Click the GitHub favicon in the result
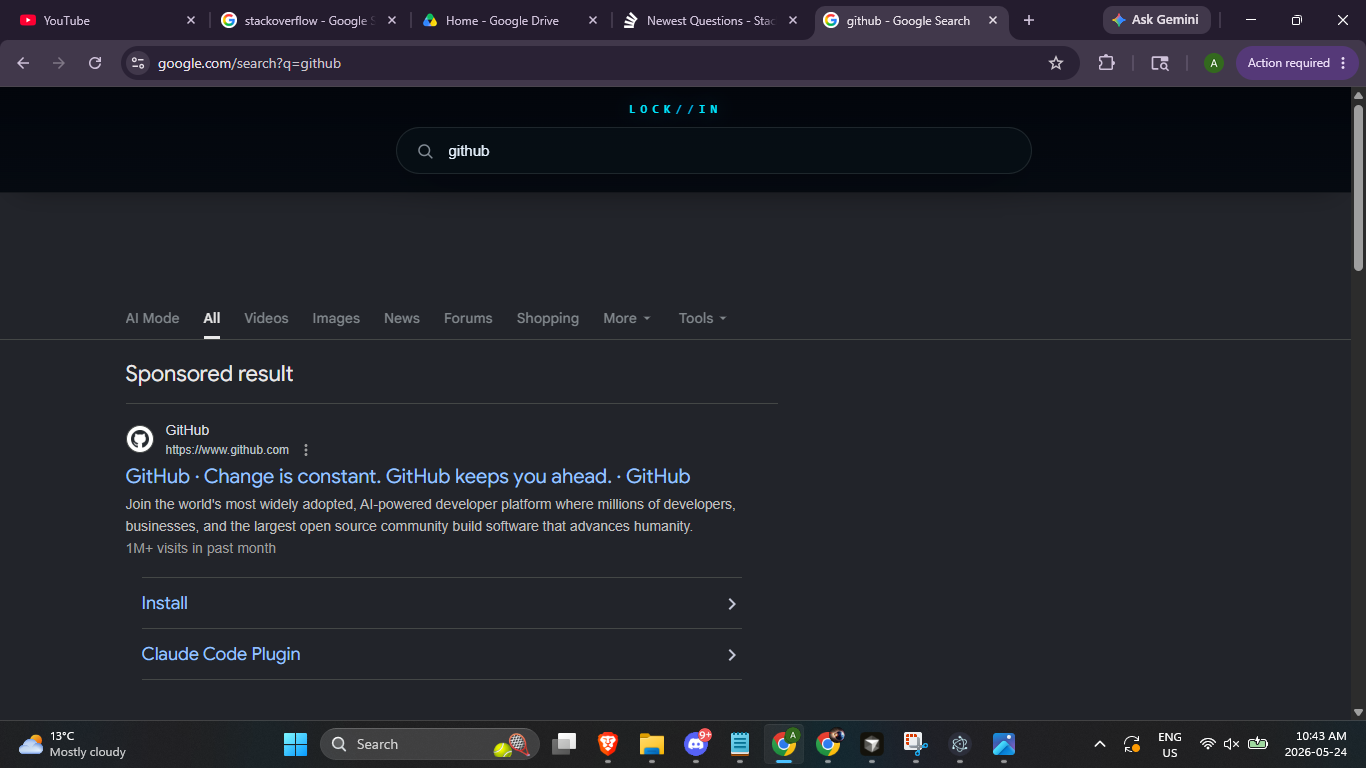The width and height of the screenshot is (1366, 768). click(140, 439)
